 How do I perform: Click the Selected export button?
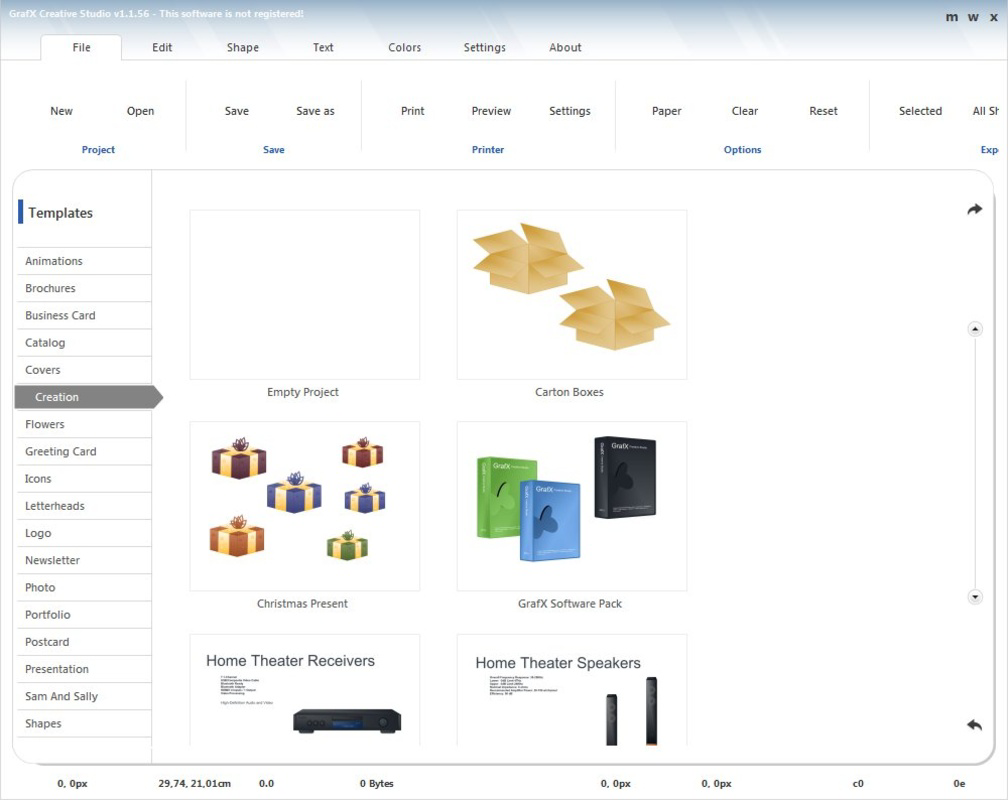[921, 111]
